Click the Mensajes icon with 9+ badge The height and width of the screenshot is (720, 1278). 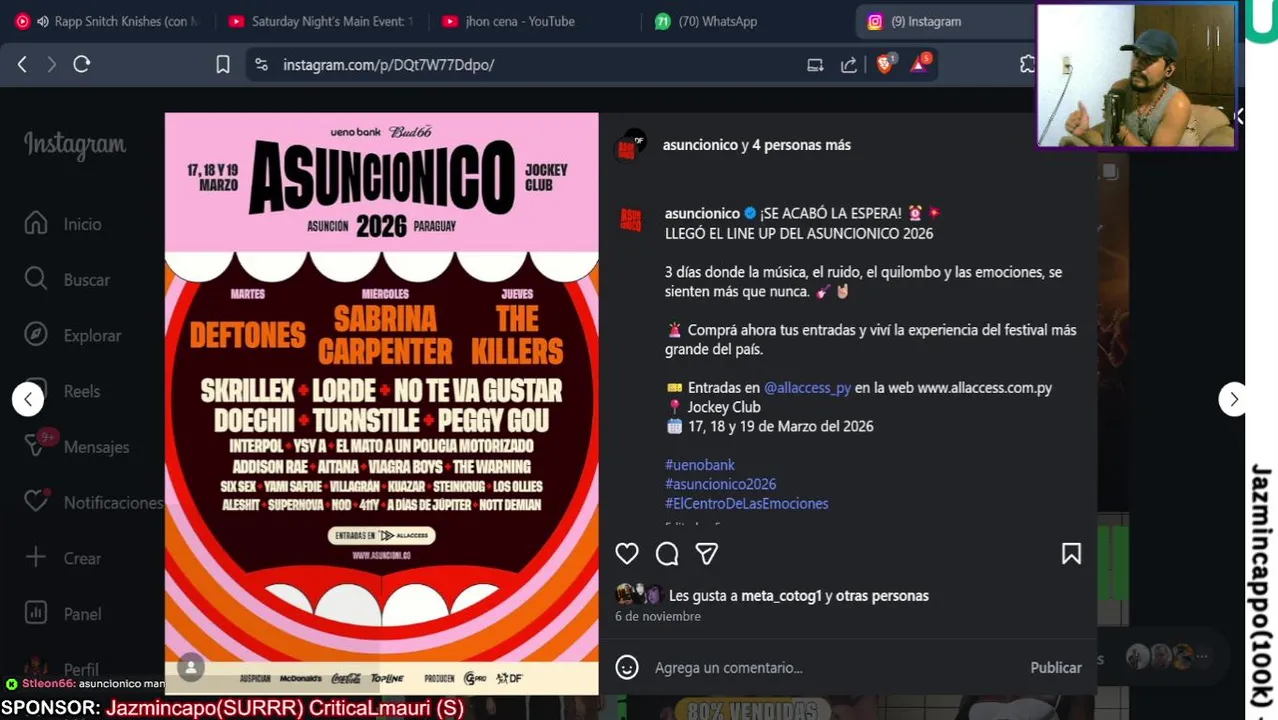pyautogui.click(x=38, y=444)
